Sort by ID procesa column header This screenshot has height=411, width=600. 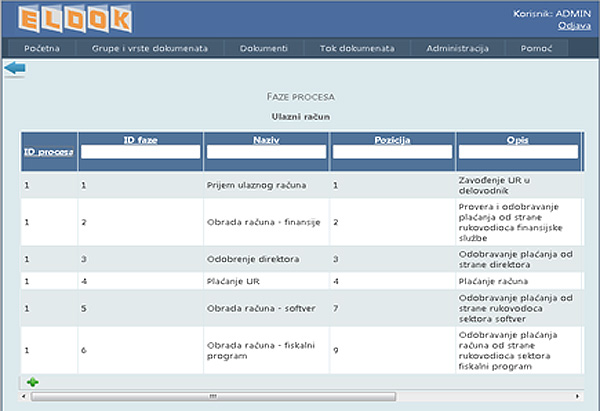pyautogui.click(x=48, y=151)
